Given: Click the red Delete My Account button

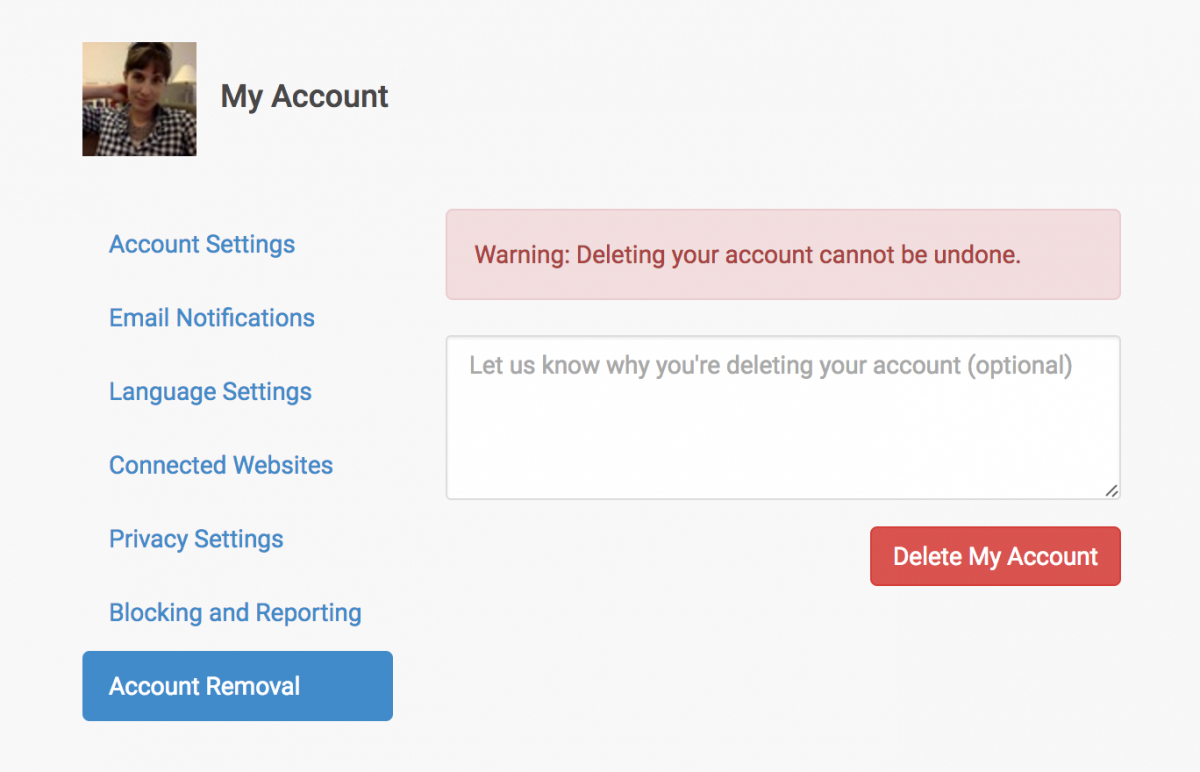Looking at the screenshot, I should [x=995, y=556].
